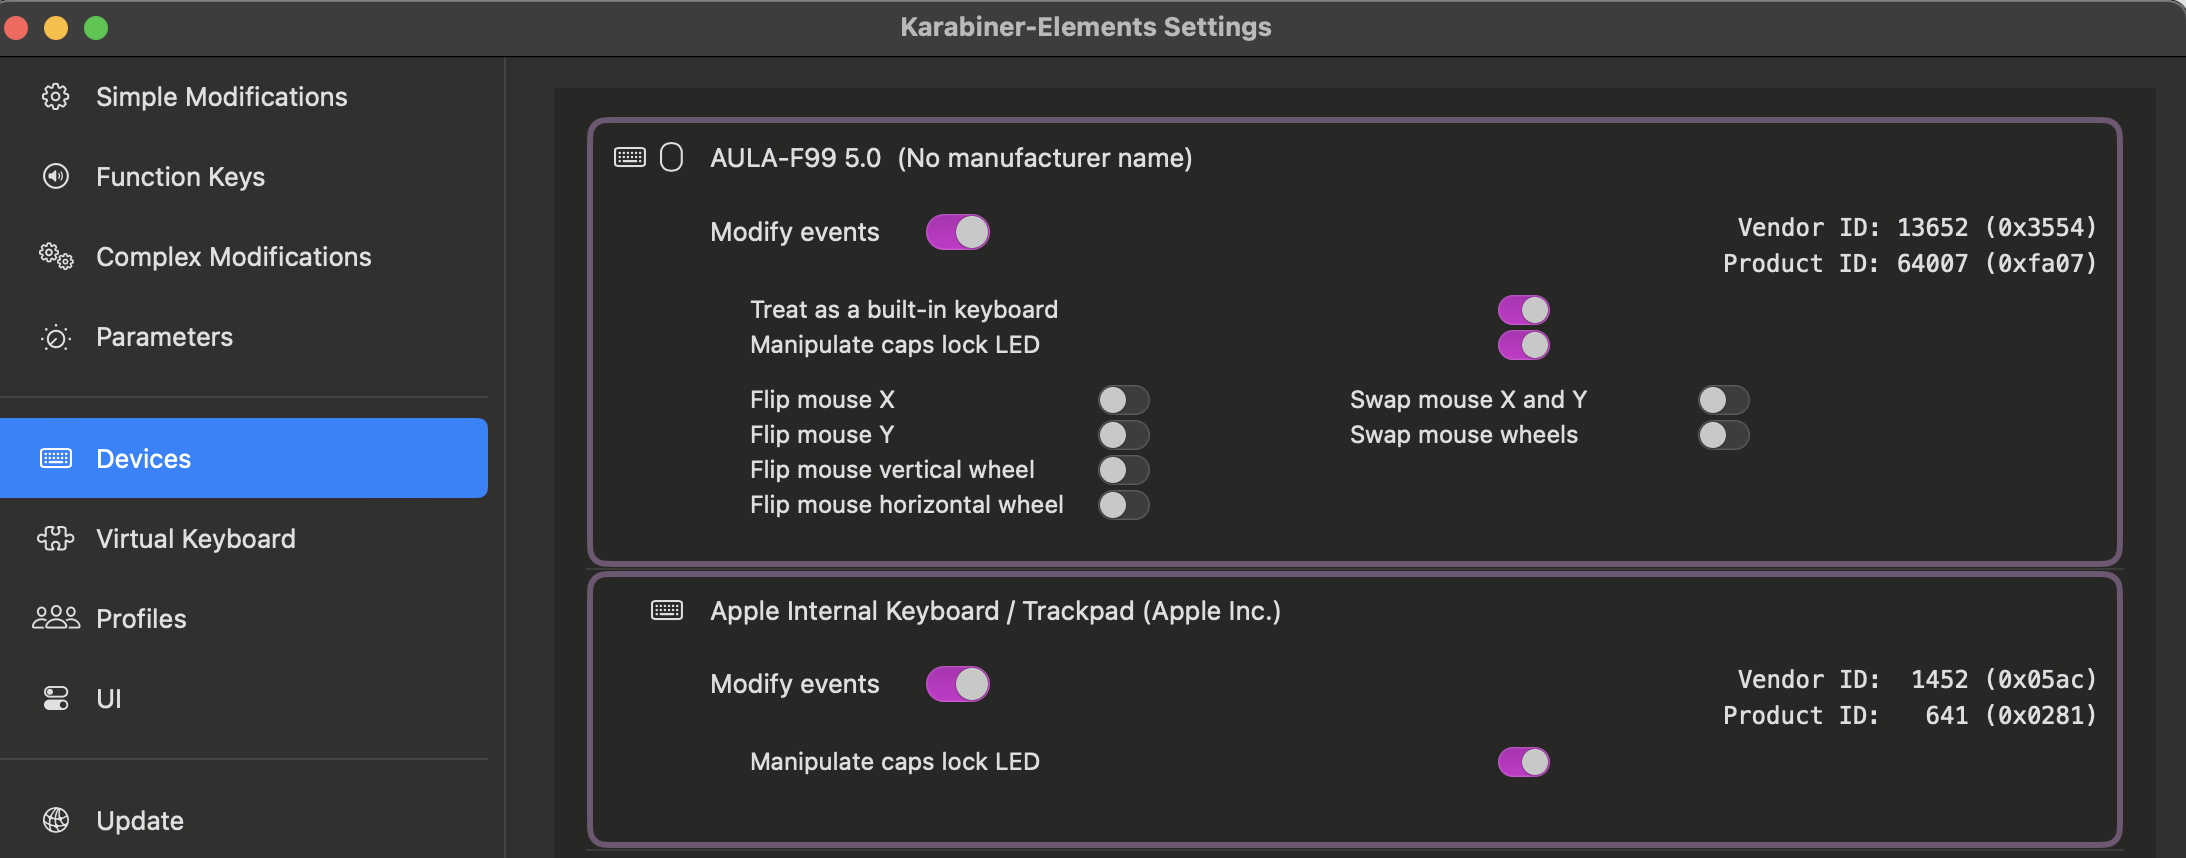Enable Flip mouse X
This screenshot has height=858, width=2186.
coord(1124,400)
